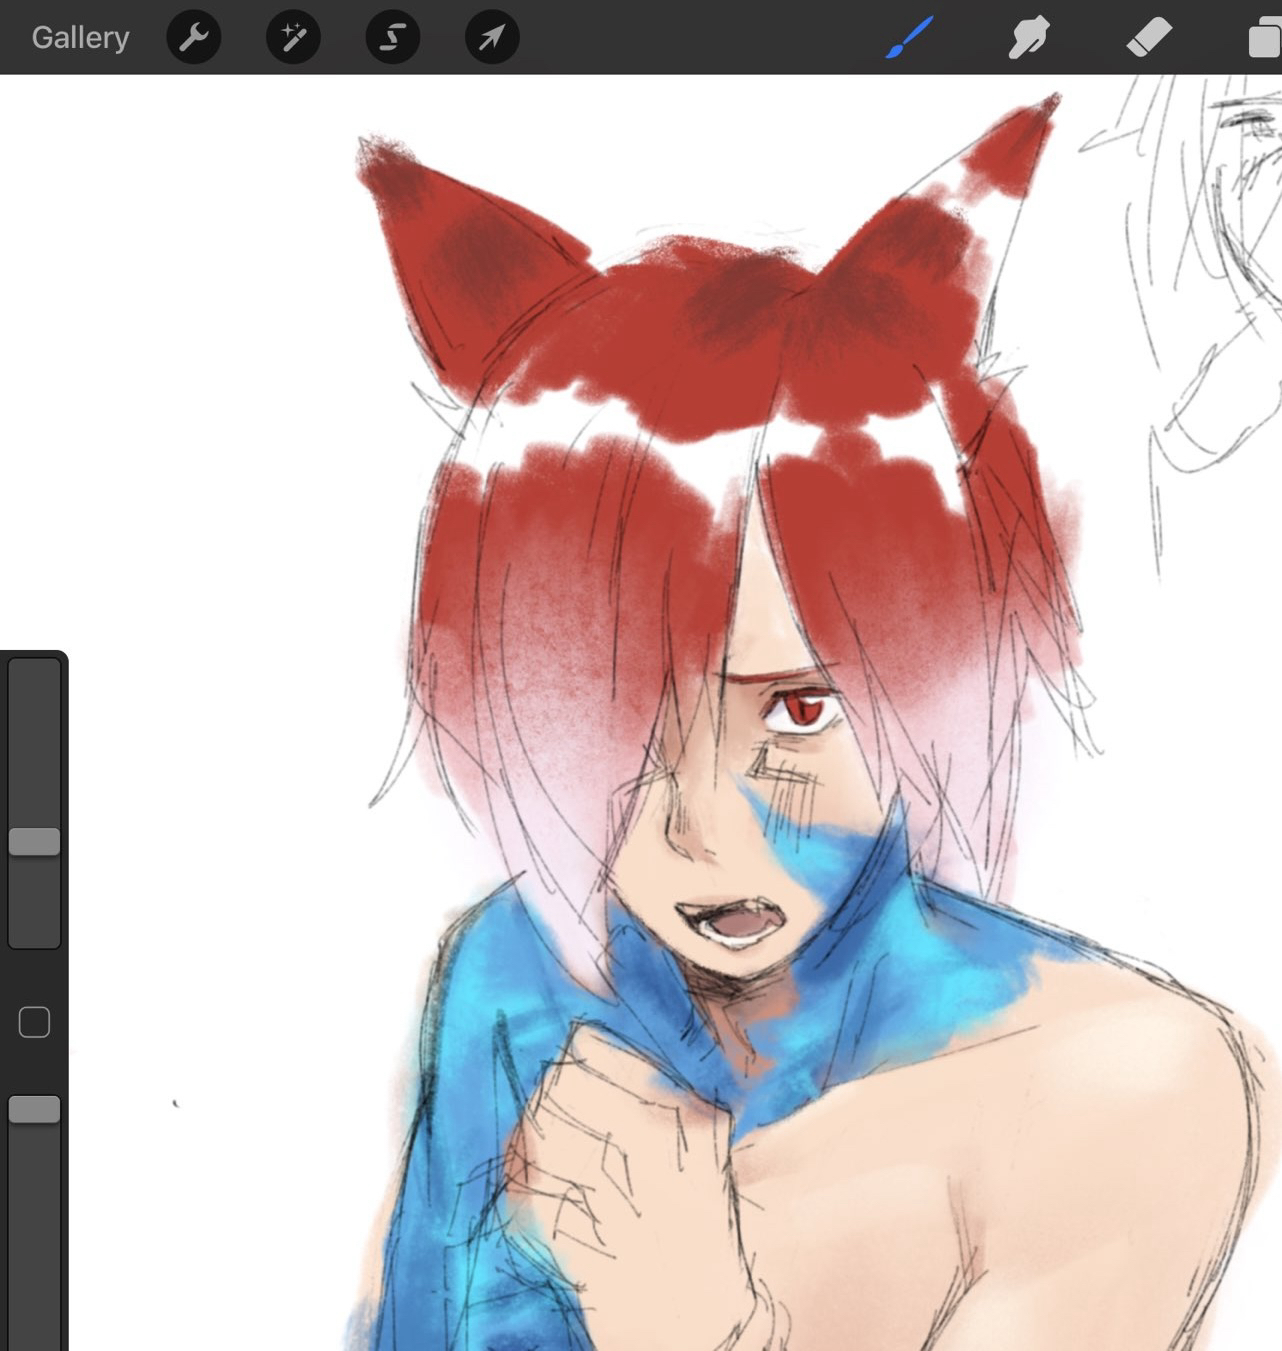
Task: Activate the Selection tool
Action: coord(392,38)
